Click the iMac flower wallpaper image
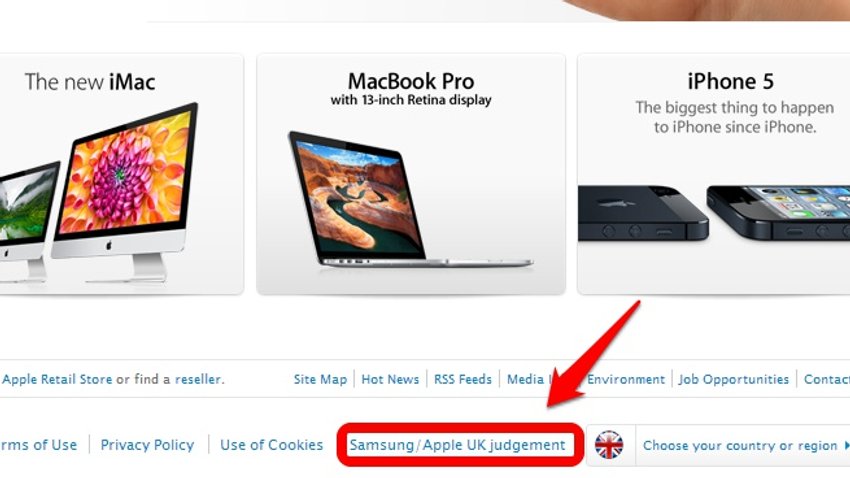850x478 pixels. (x=126, y=172)
